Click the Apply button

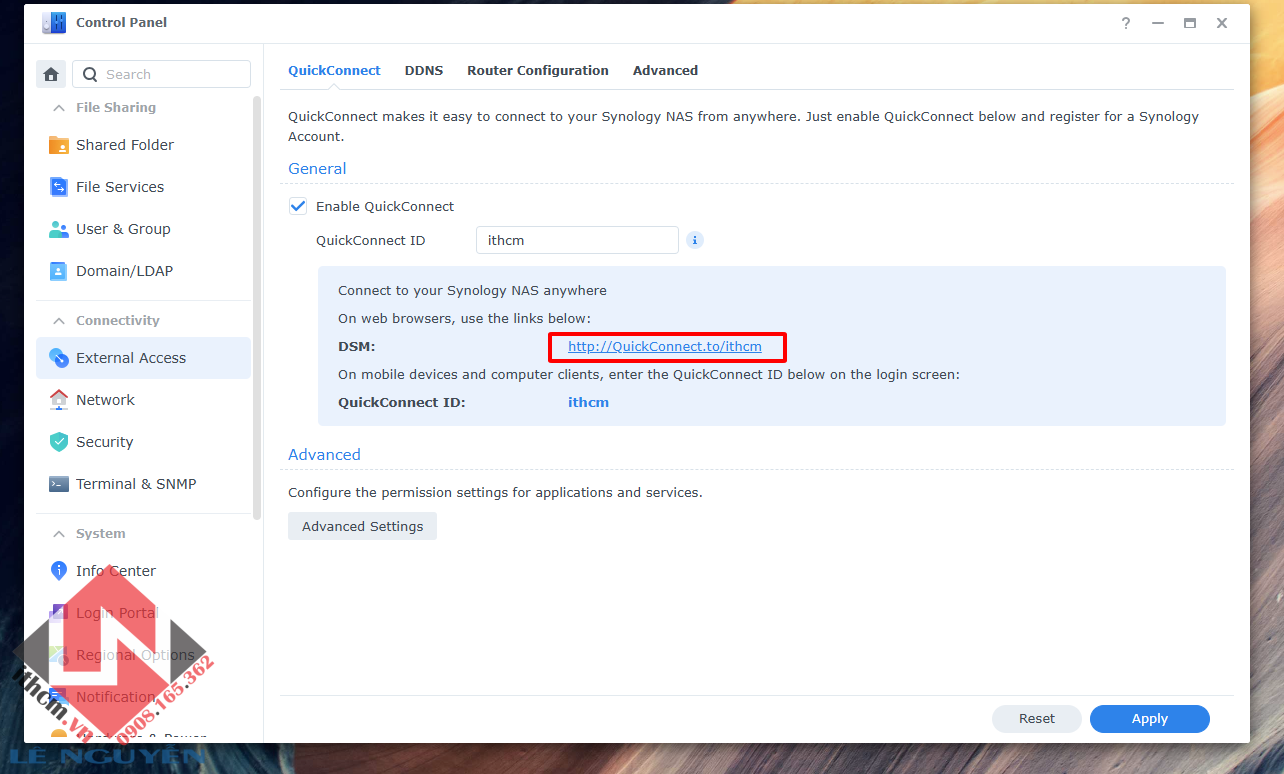[x=1149, y=719]
